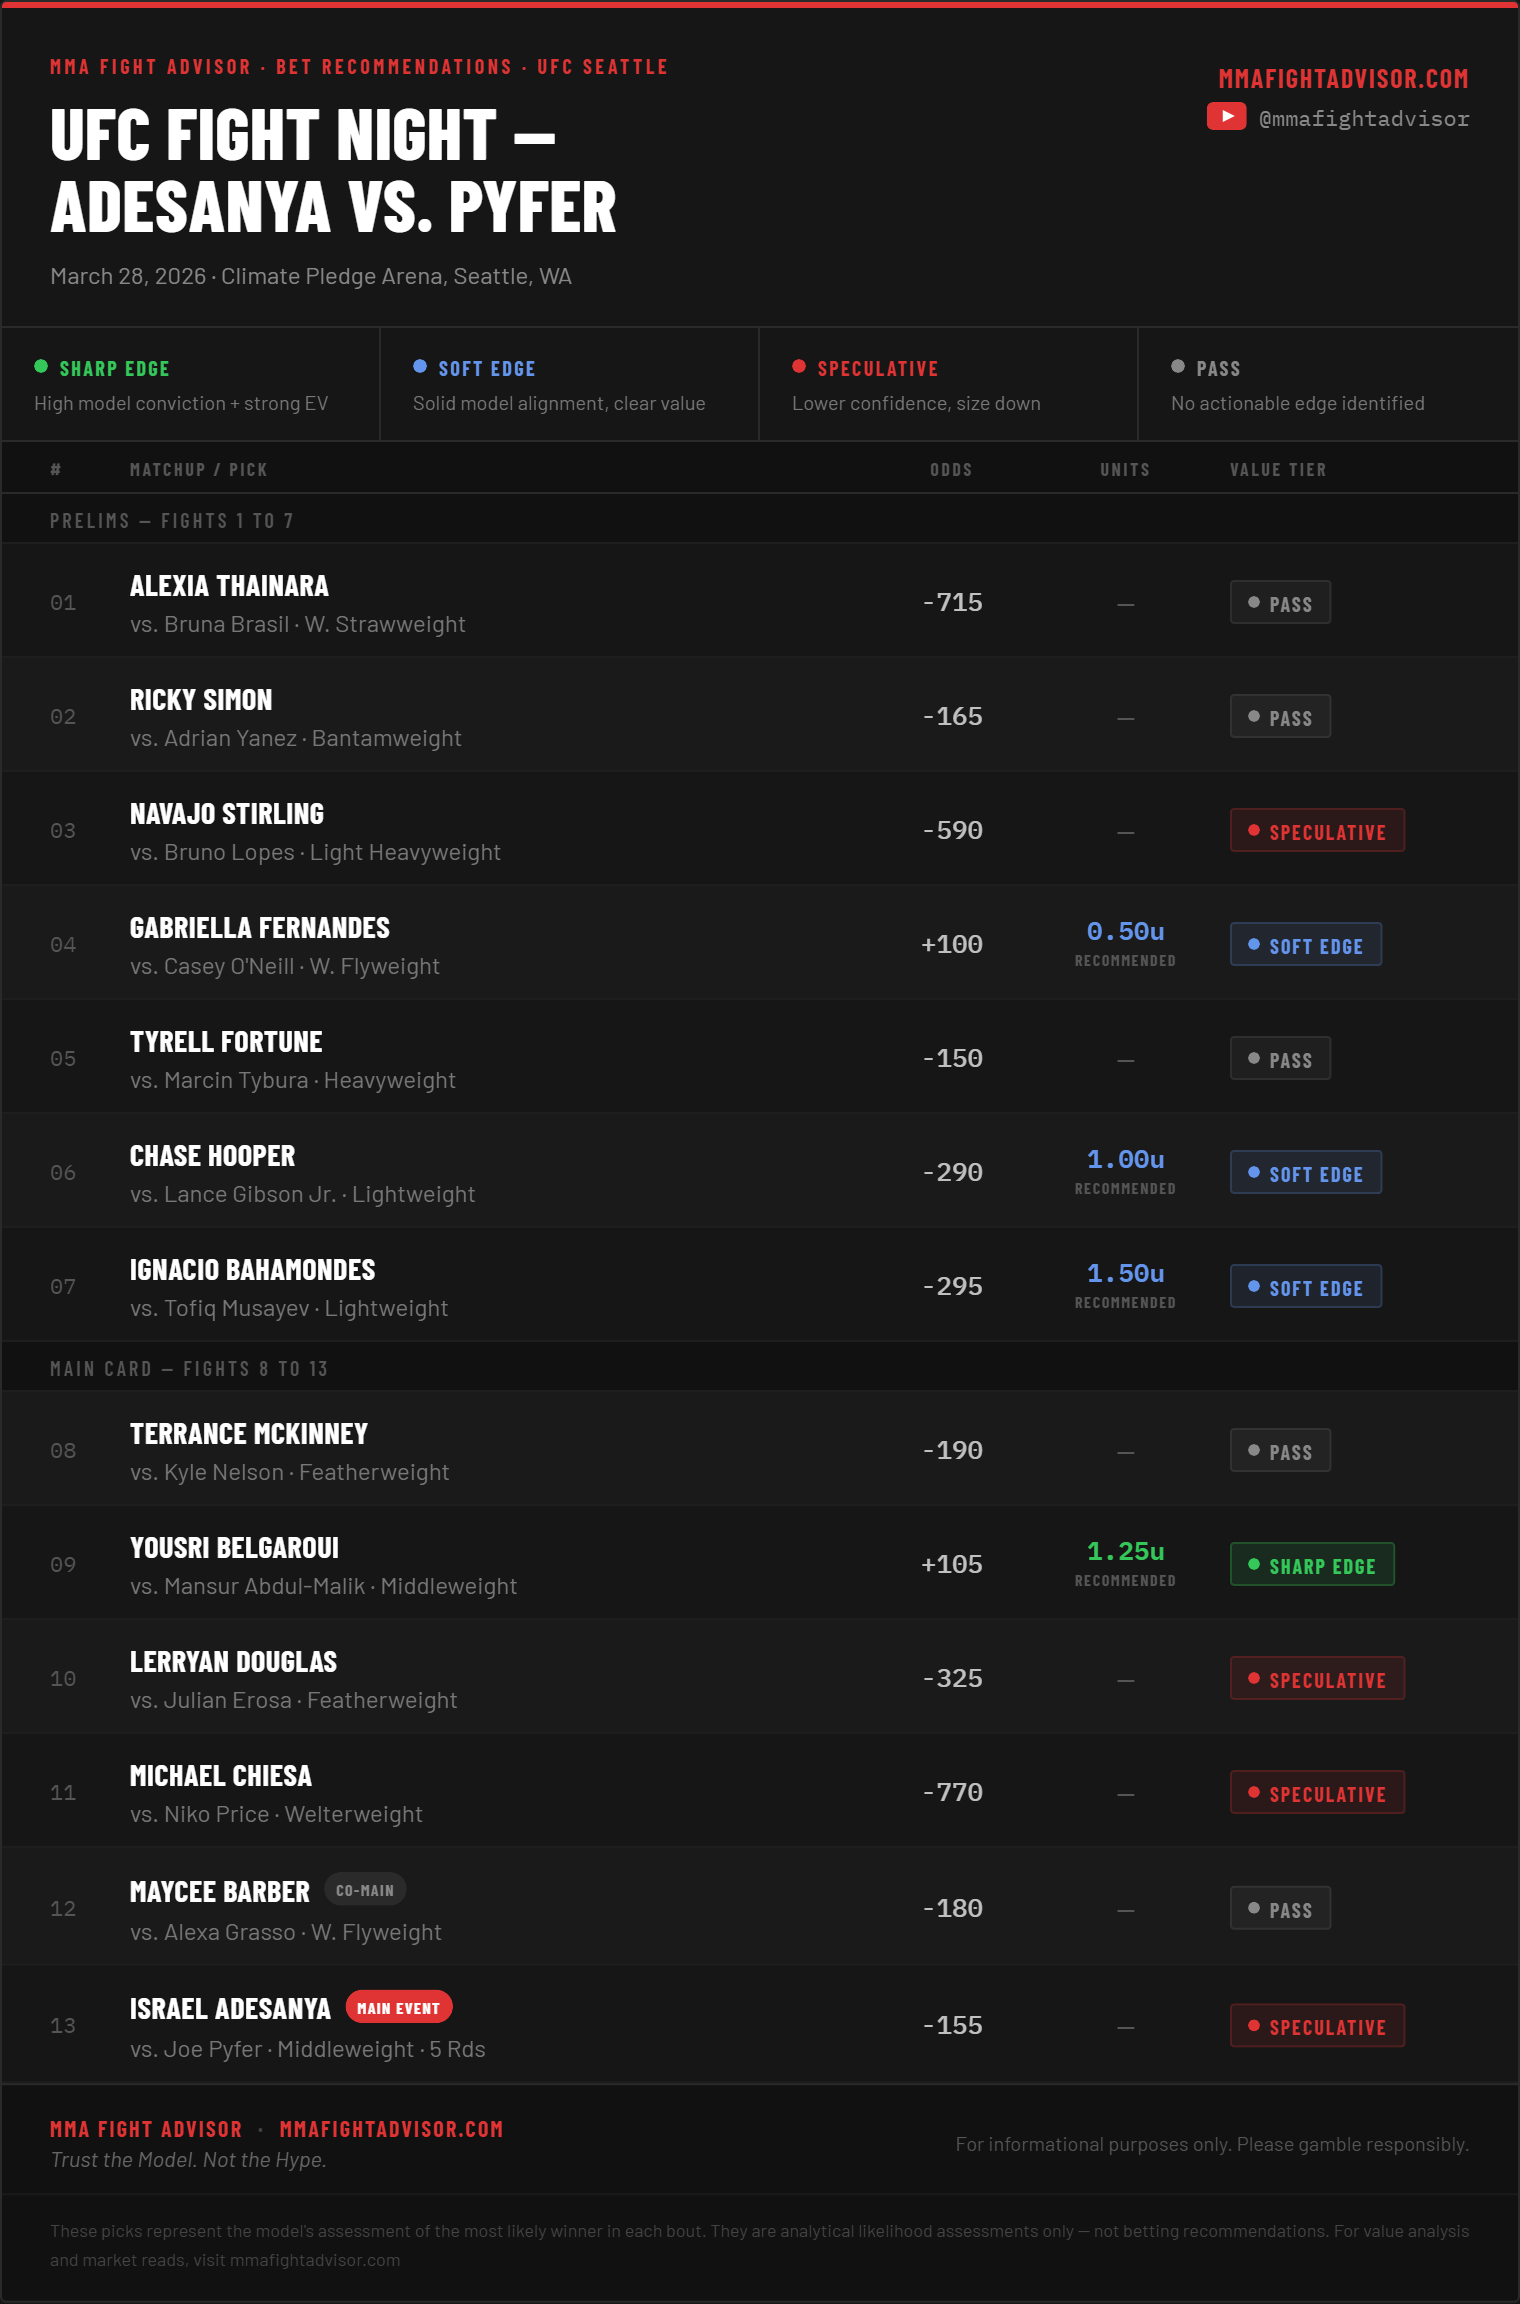Click the Pass tag for Alexia Thainara
The height and width of the screenshot is (2304, 1520).
[x=1280, y=603]
